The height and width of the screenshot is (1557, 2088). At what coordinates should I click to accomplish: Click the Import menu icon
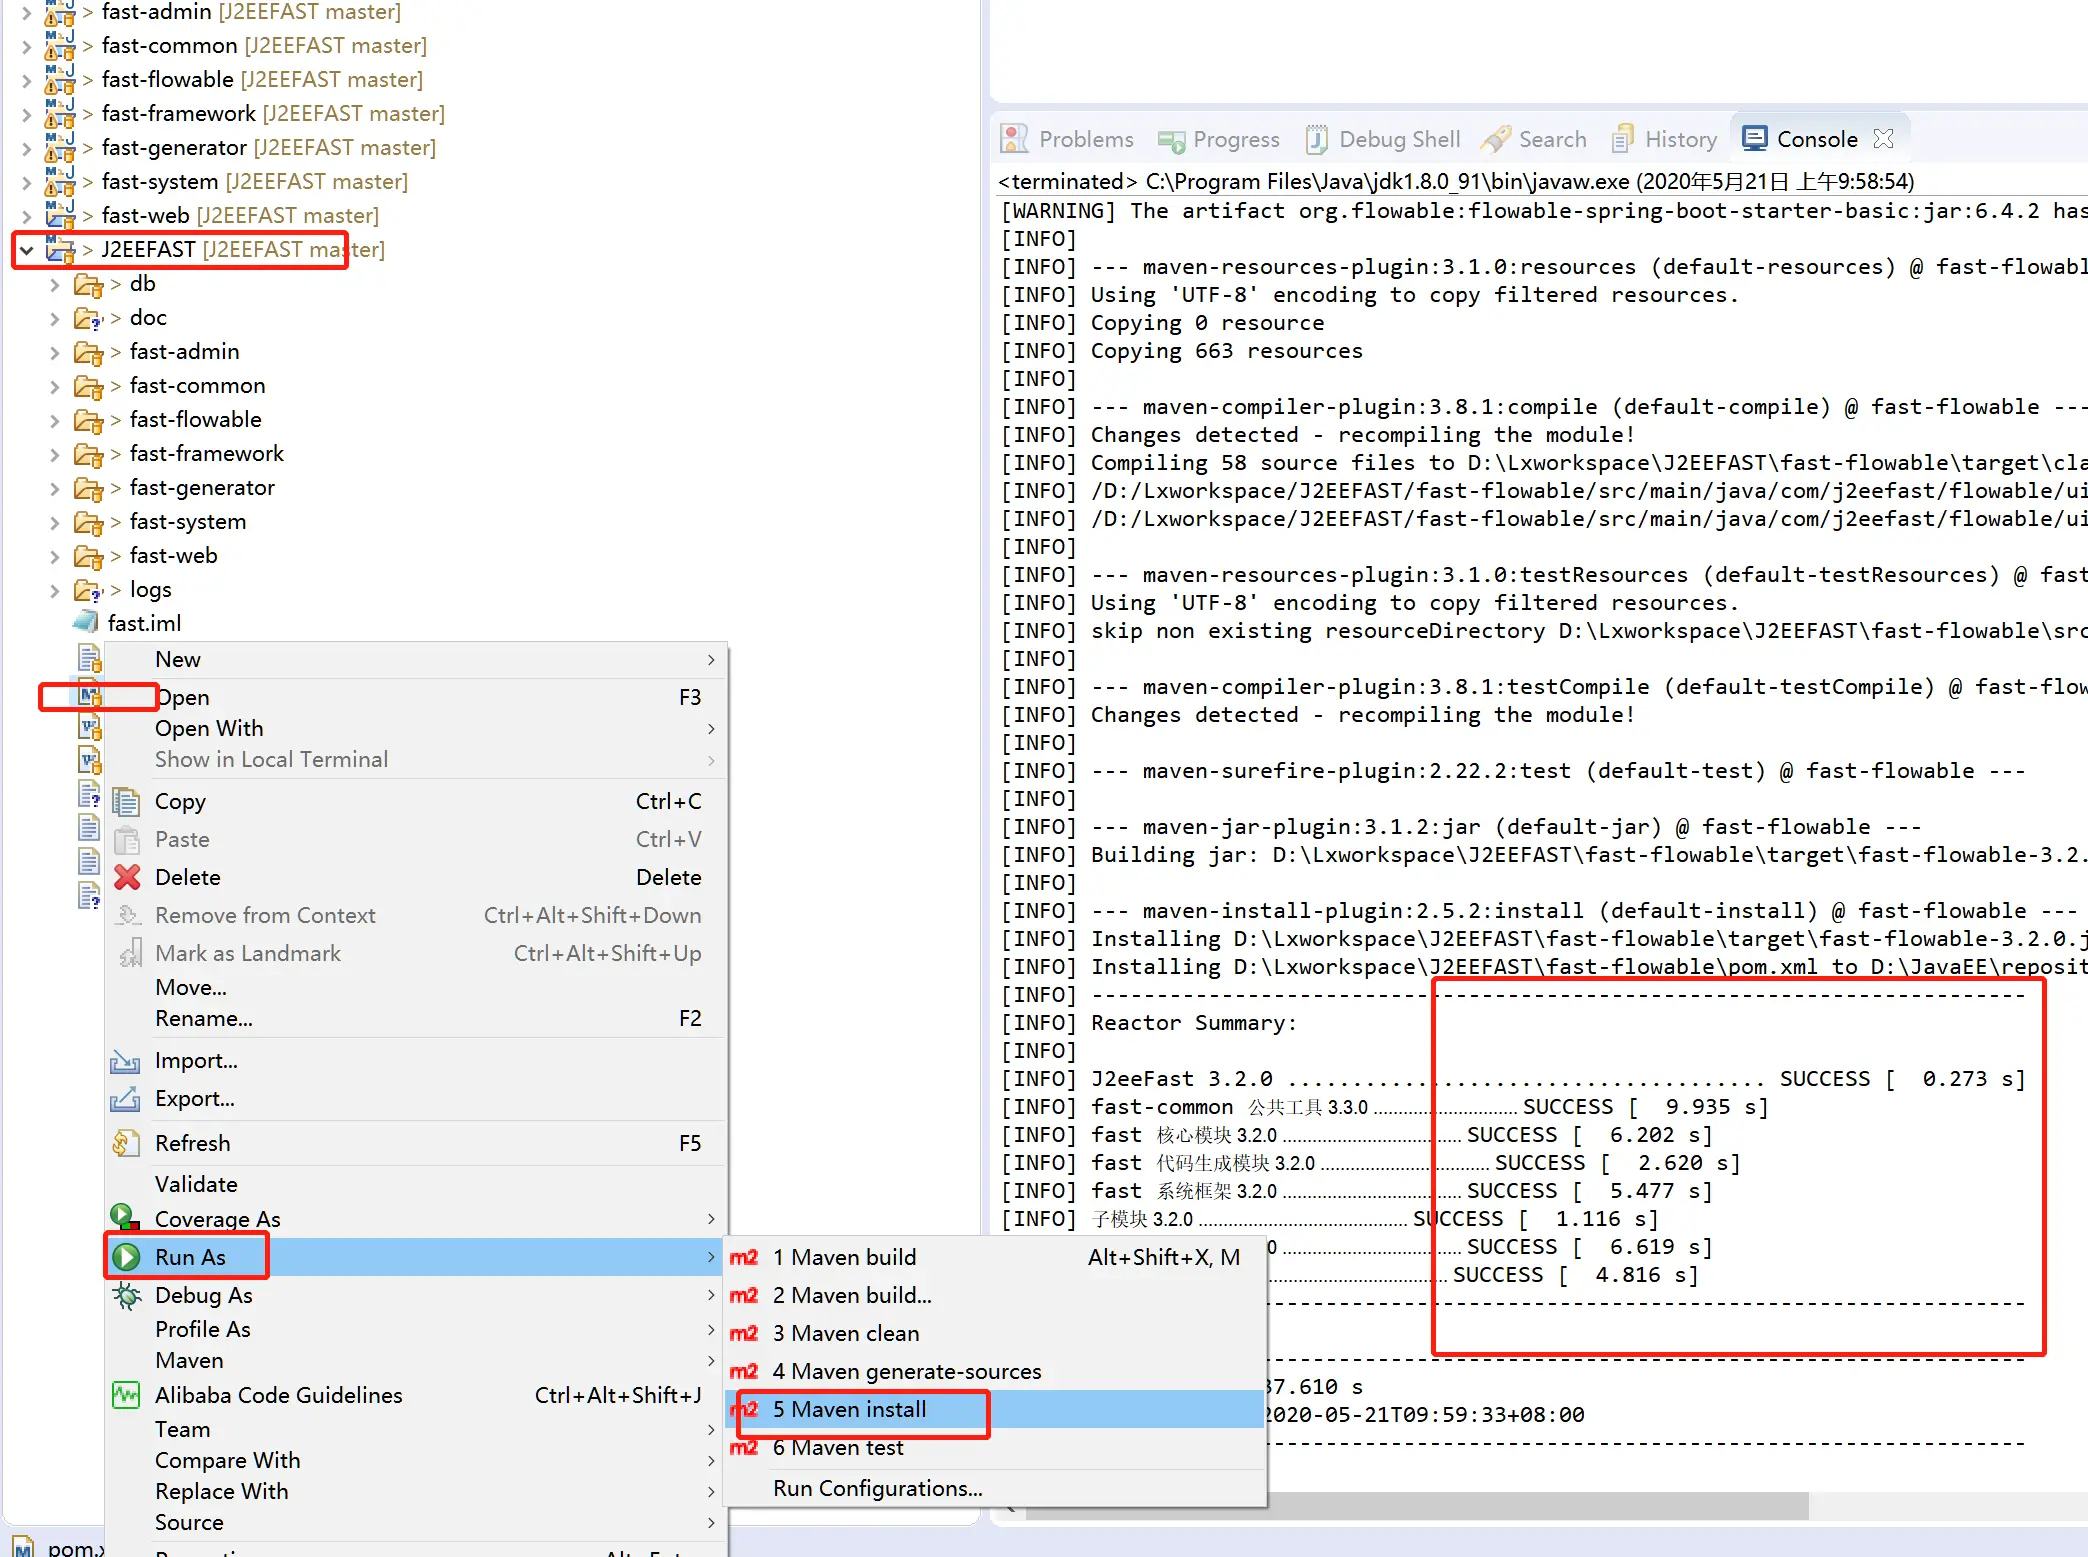click(x=125, y=1060)
